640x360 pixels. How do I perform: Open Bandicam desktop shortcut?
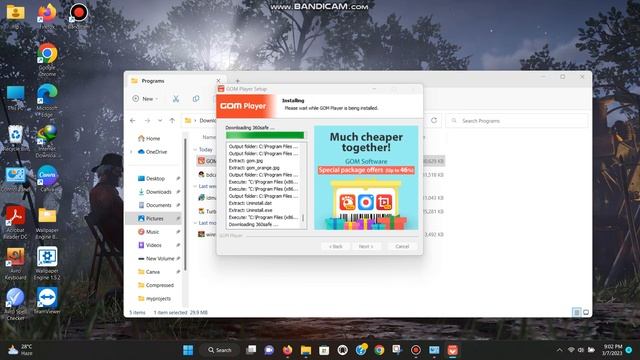point(78,16)
